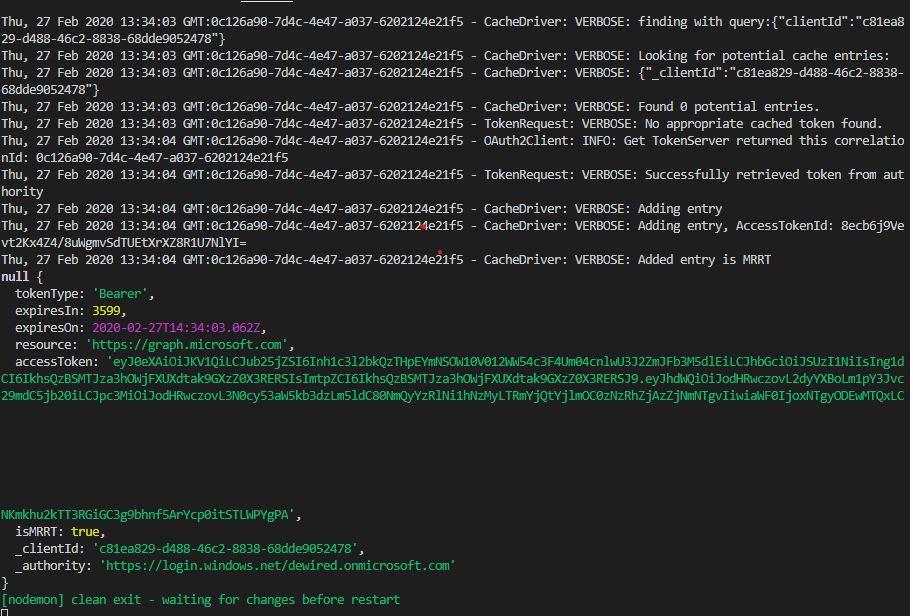Select 'finding with query' log text
Viewport: 913px width, 616px height.
tap(710, 21)
